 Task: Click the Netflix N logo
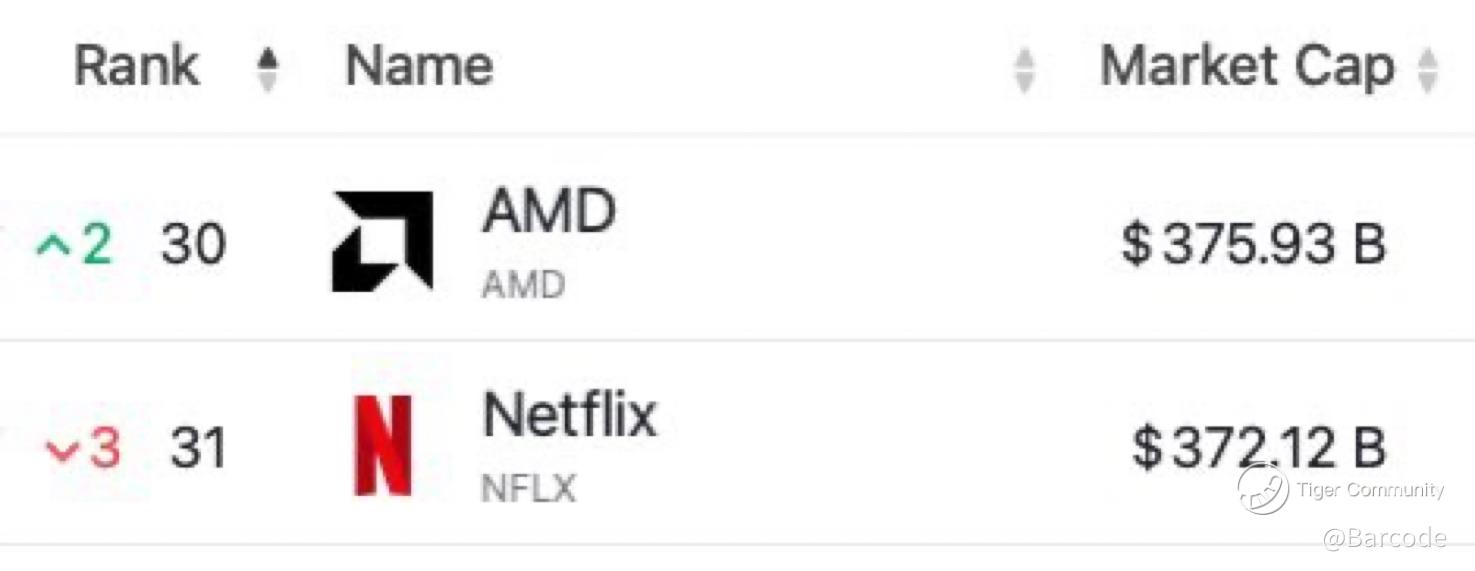(383, 445)
